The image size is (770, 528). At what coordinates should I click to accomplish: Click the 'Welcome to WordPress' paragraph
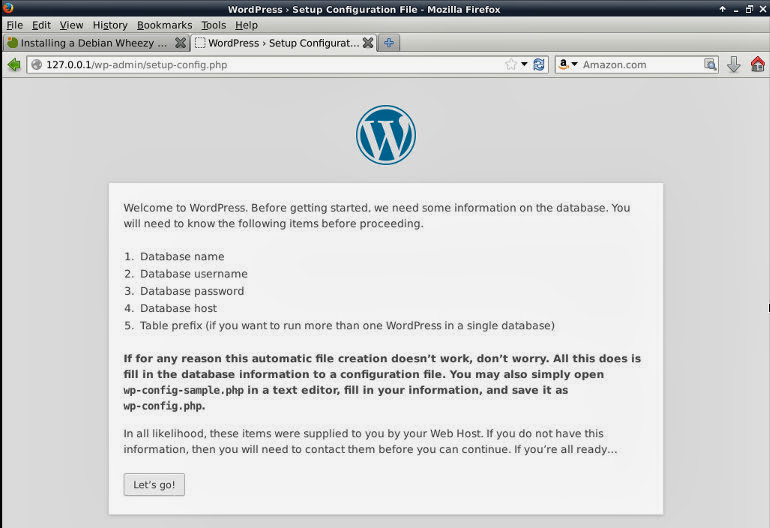(377, 216)
